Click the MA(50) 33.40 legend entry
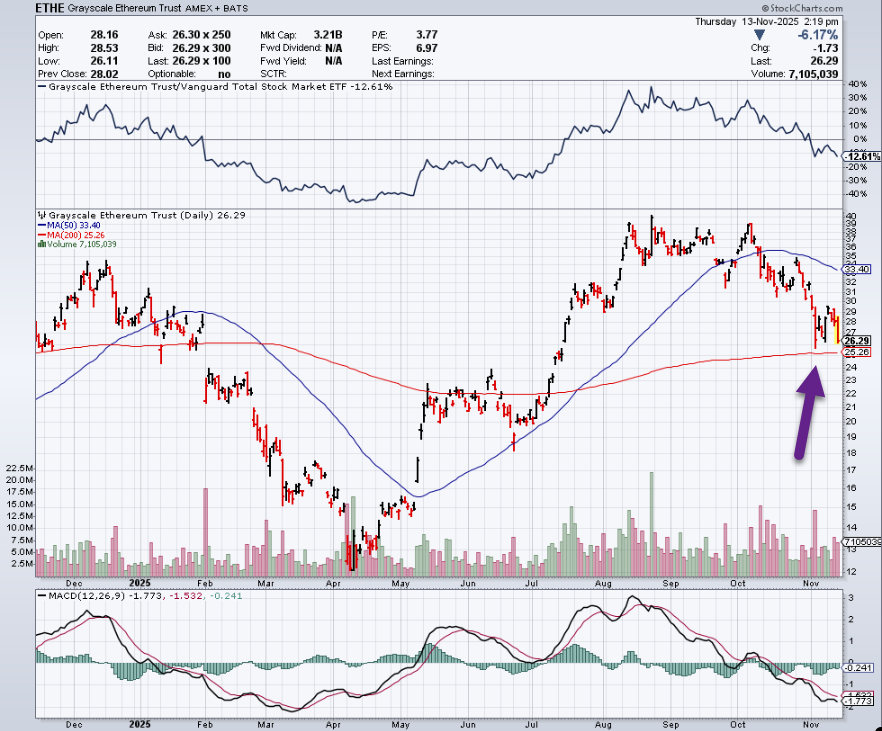Screen dimensions: 882x731 [x=74, y=225]
